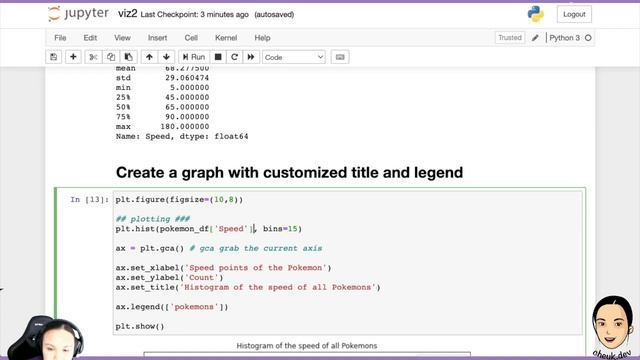640x360 pixels.
Task: Click the ax.set_title line
Action: click(x=248, y=288)
